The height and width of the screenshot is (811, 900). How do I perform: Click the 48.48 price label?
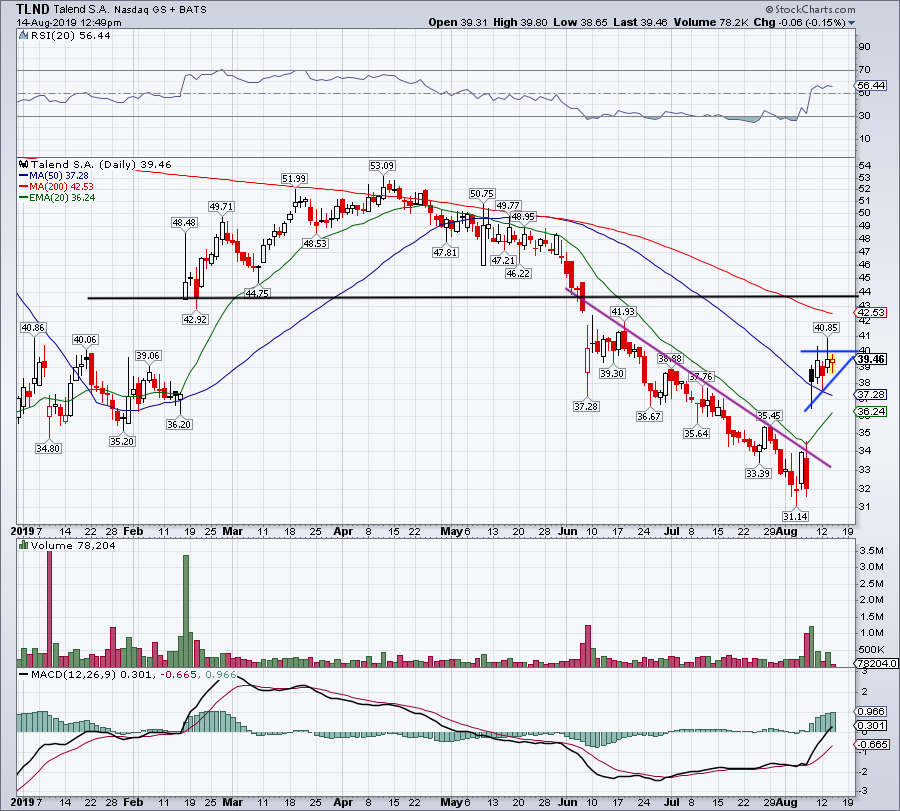click(184, 223)
